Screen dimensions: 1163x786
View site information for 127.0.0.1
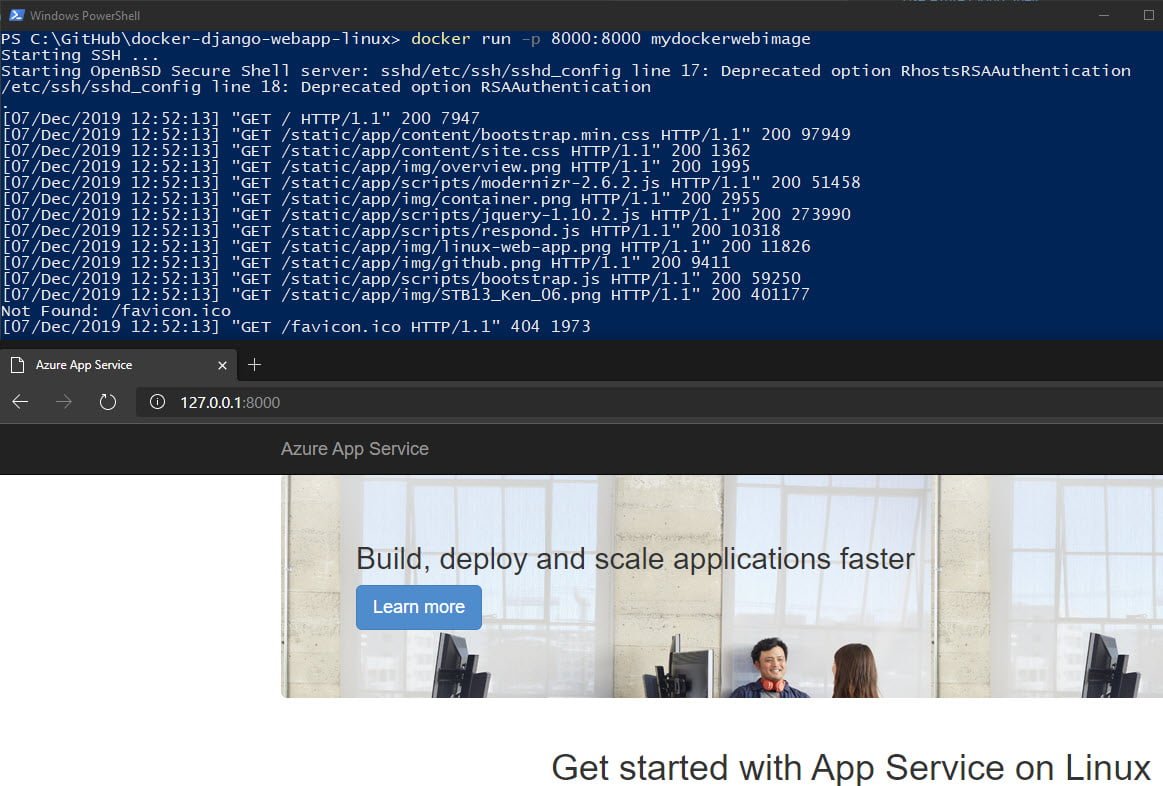[157, 402]
